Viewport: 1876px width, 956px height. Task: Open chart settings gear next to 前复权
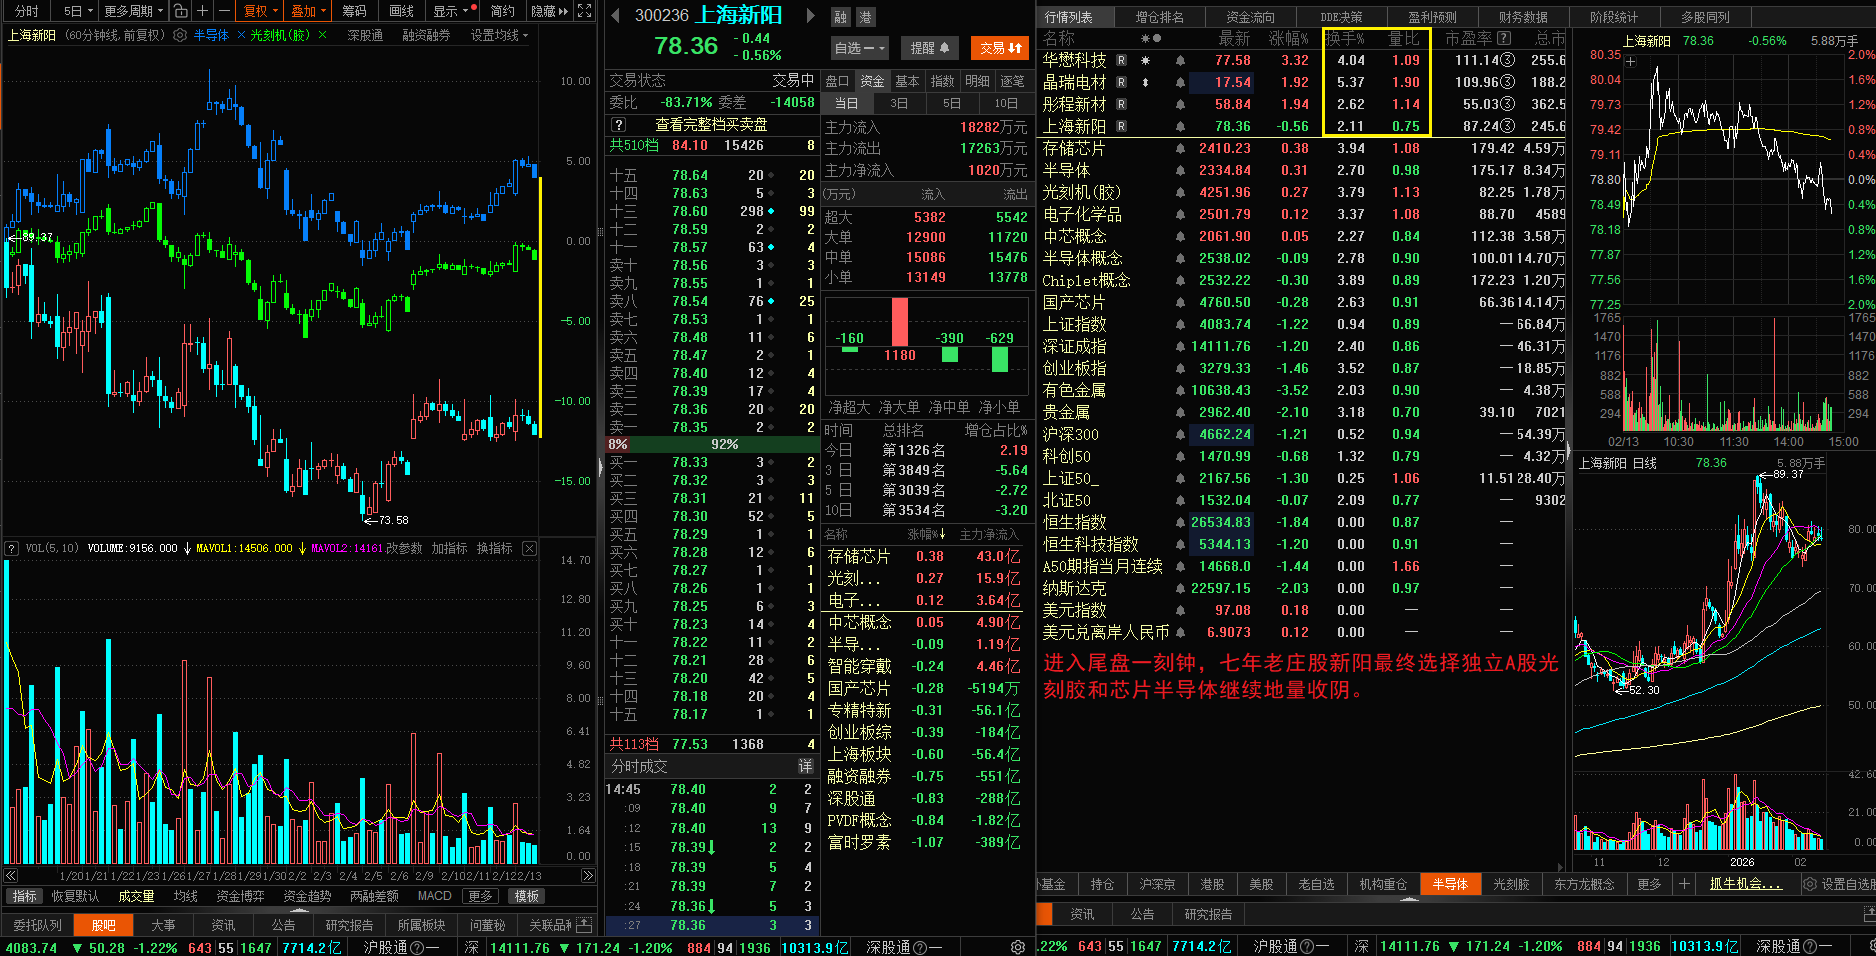[x=180, y=35]
